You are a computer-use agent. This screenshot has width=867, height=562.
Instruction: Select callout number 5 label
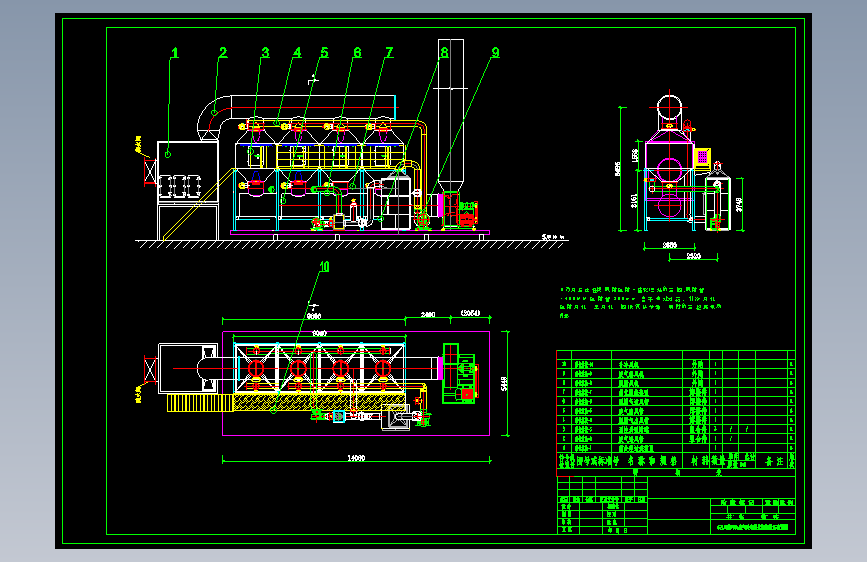point(325,53)
